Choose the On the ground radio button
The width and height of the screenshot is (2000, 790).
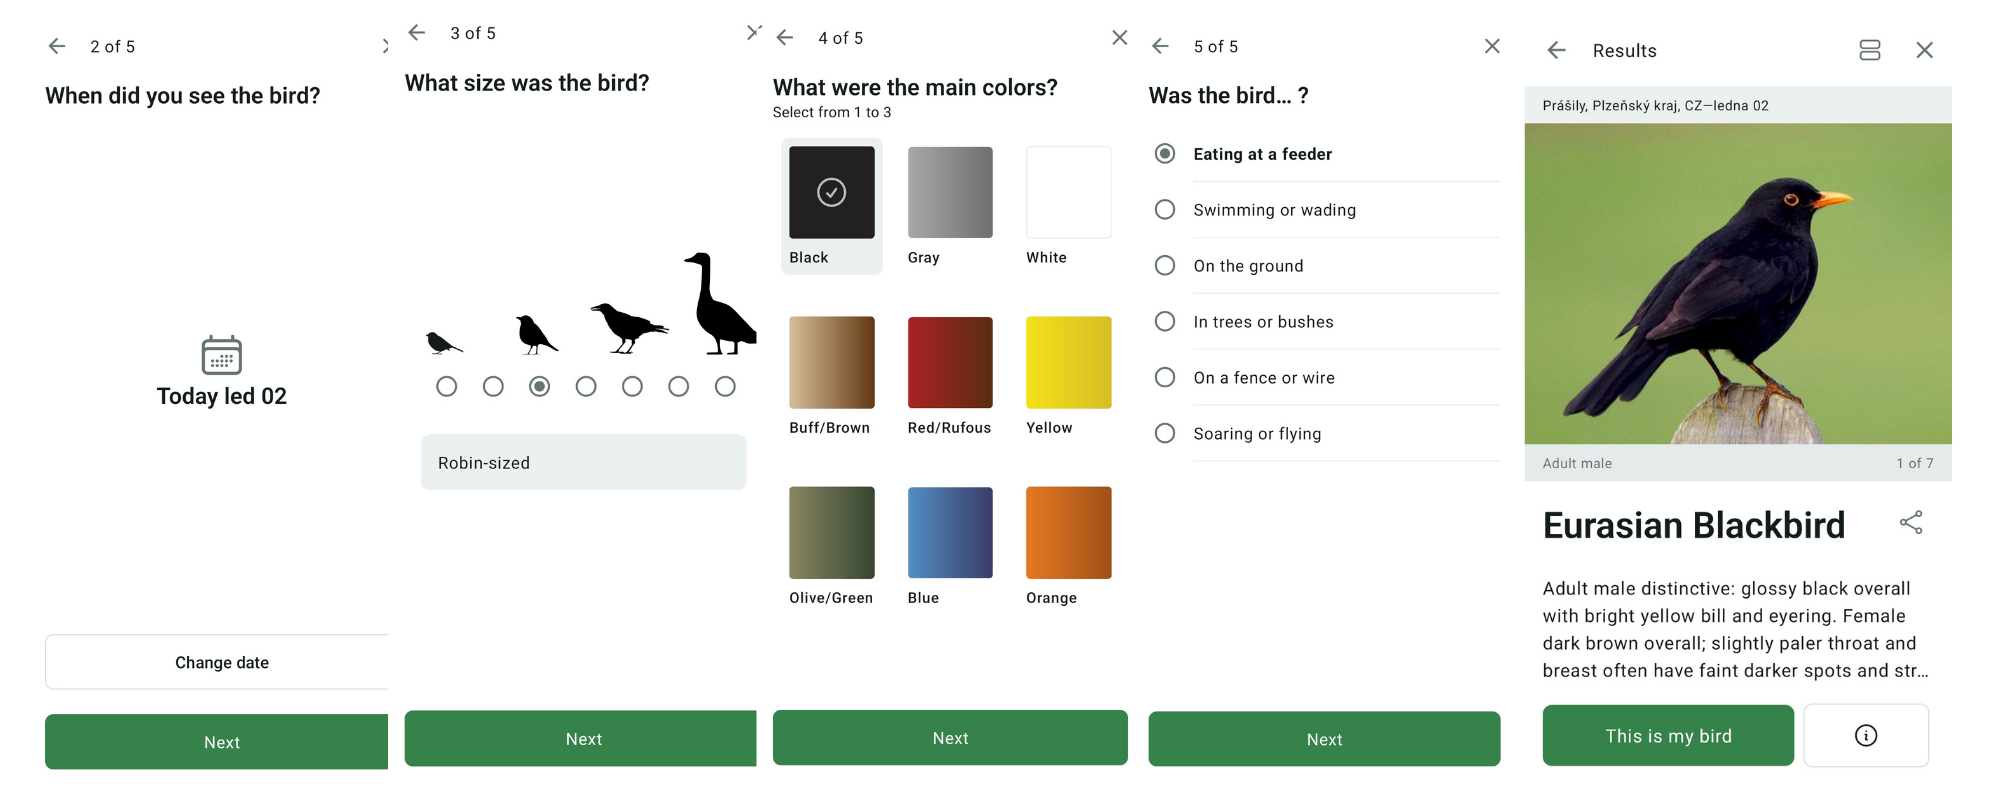1165,266
